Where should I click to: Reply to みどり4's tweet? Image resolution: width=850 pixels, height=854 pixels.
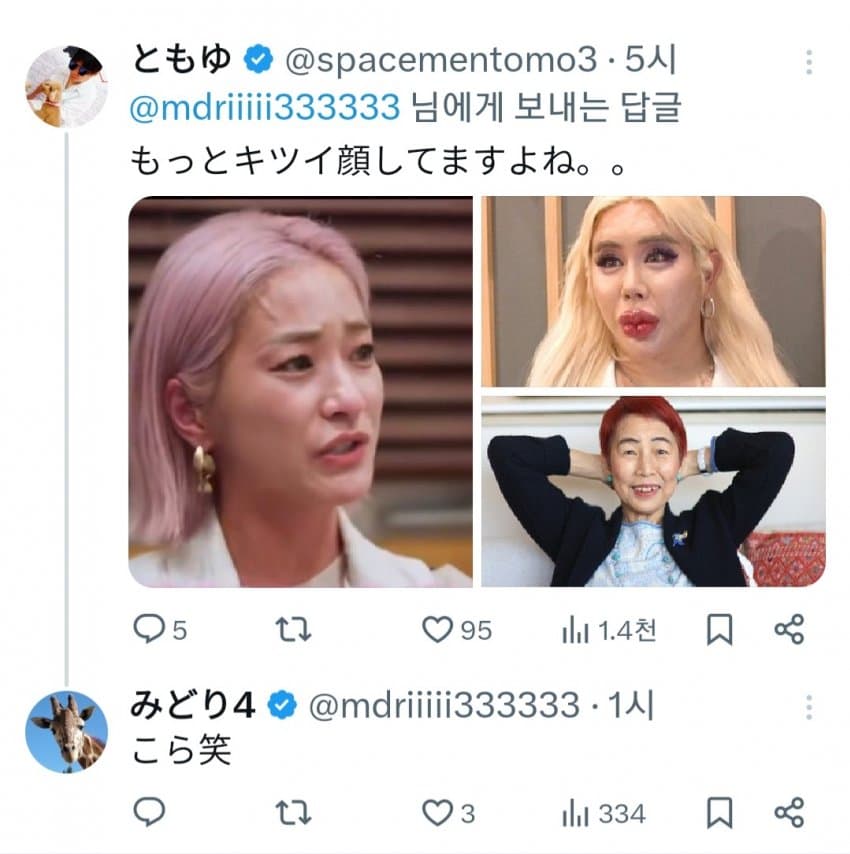[150, 812]
